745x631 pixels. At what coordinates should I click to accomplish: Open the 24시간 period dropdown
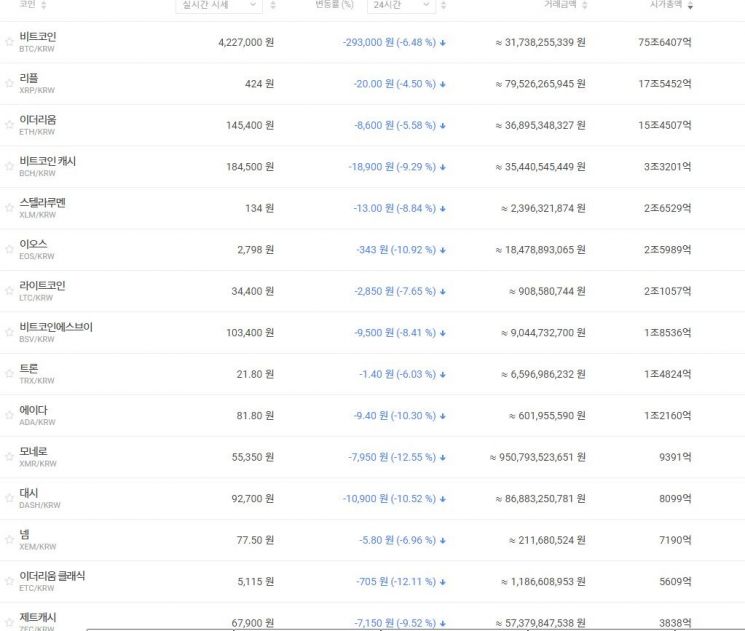tap(401, 5)
